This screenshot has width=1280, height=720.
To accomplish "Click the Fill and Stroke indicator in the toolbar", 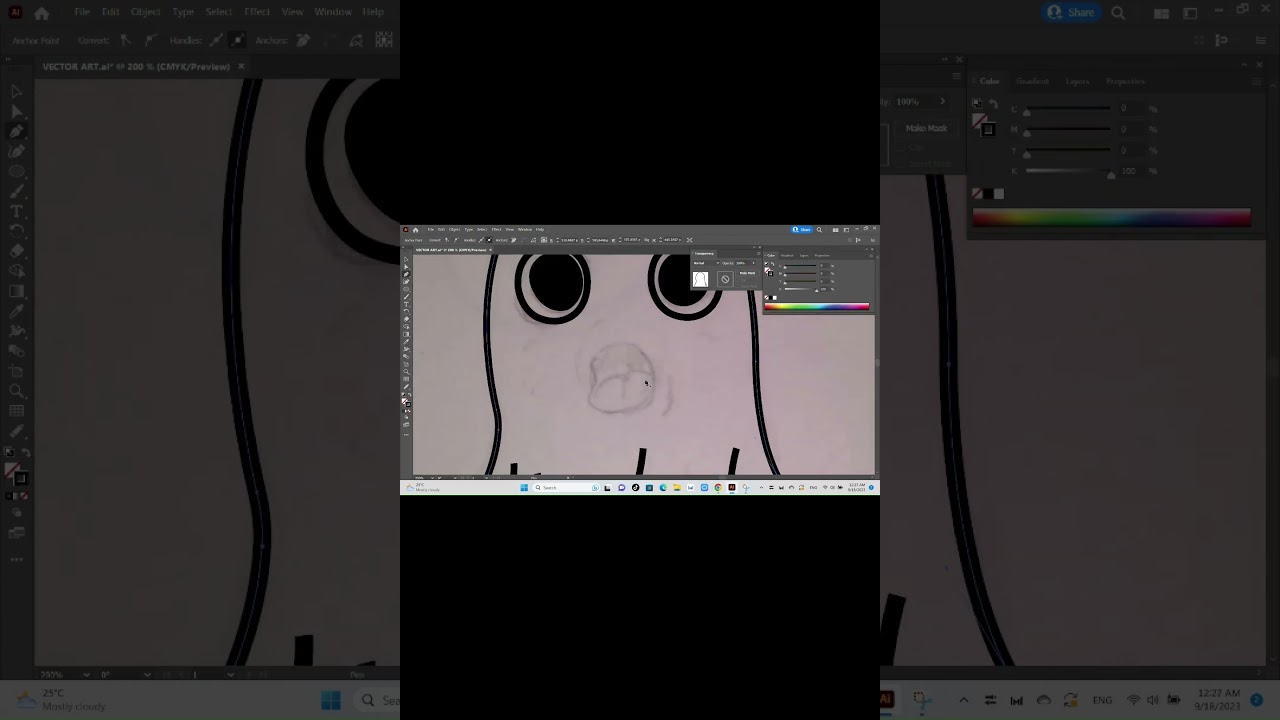I will [407, 401].
